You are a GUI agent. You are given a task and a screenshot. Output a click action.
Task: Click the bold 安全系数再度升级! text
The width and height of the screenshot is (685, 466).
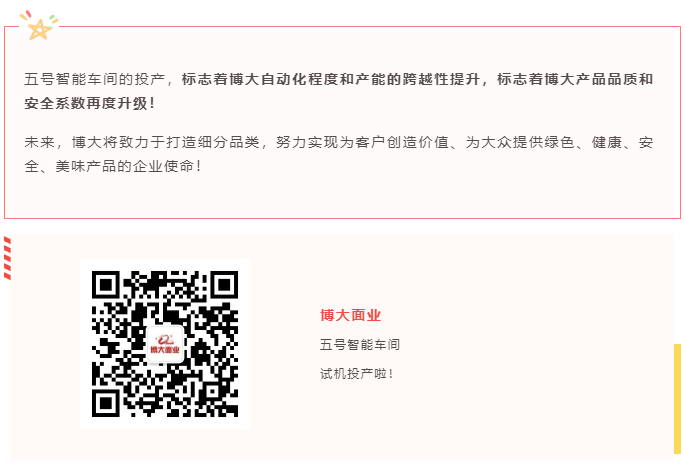[x=90, y=104]
